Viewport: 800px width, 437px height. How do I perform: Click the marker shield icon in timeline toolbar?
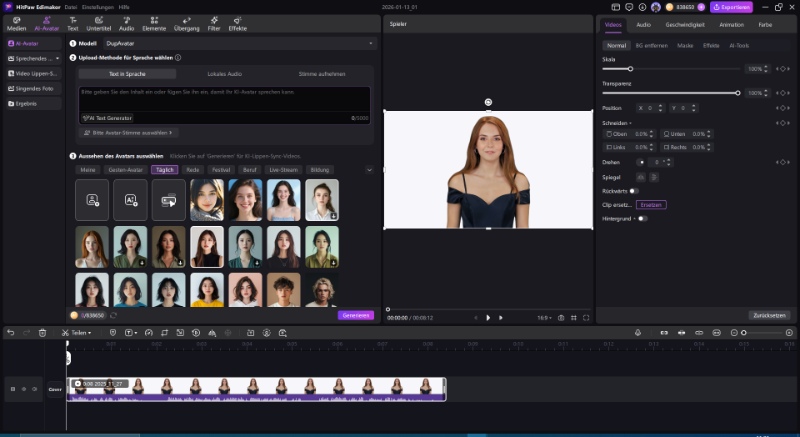point(113,332)
